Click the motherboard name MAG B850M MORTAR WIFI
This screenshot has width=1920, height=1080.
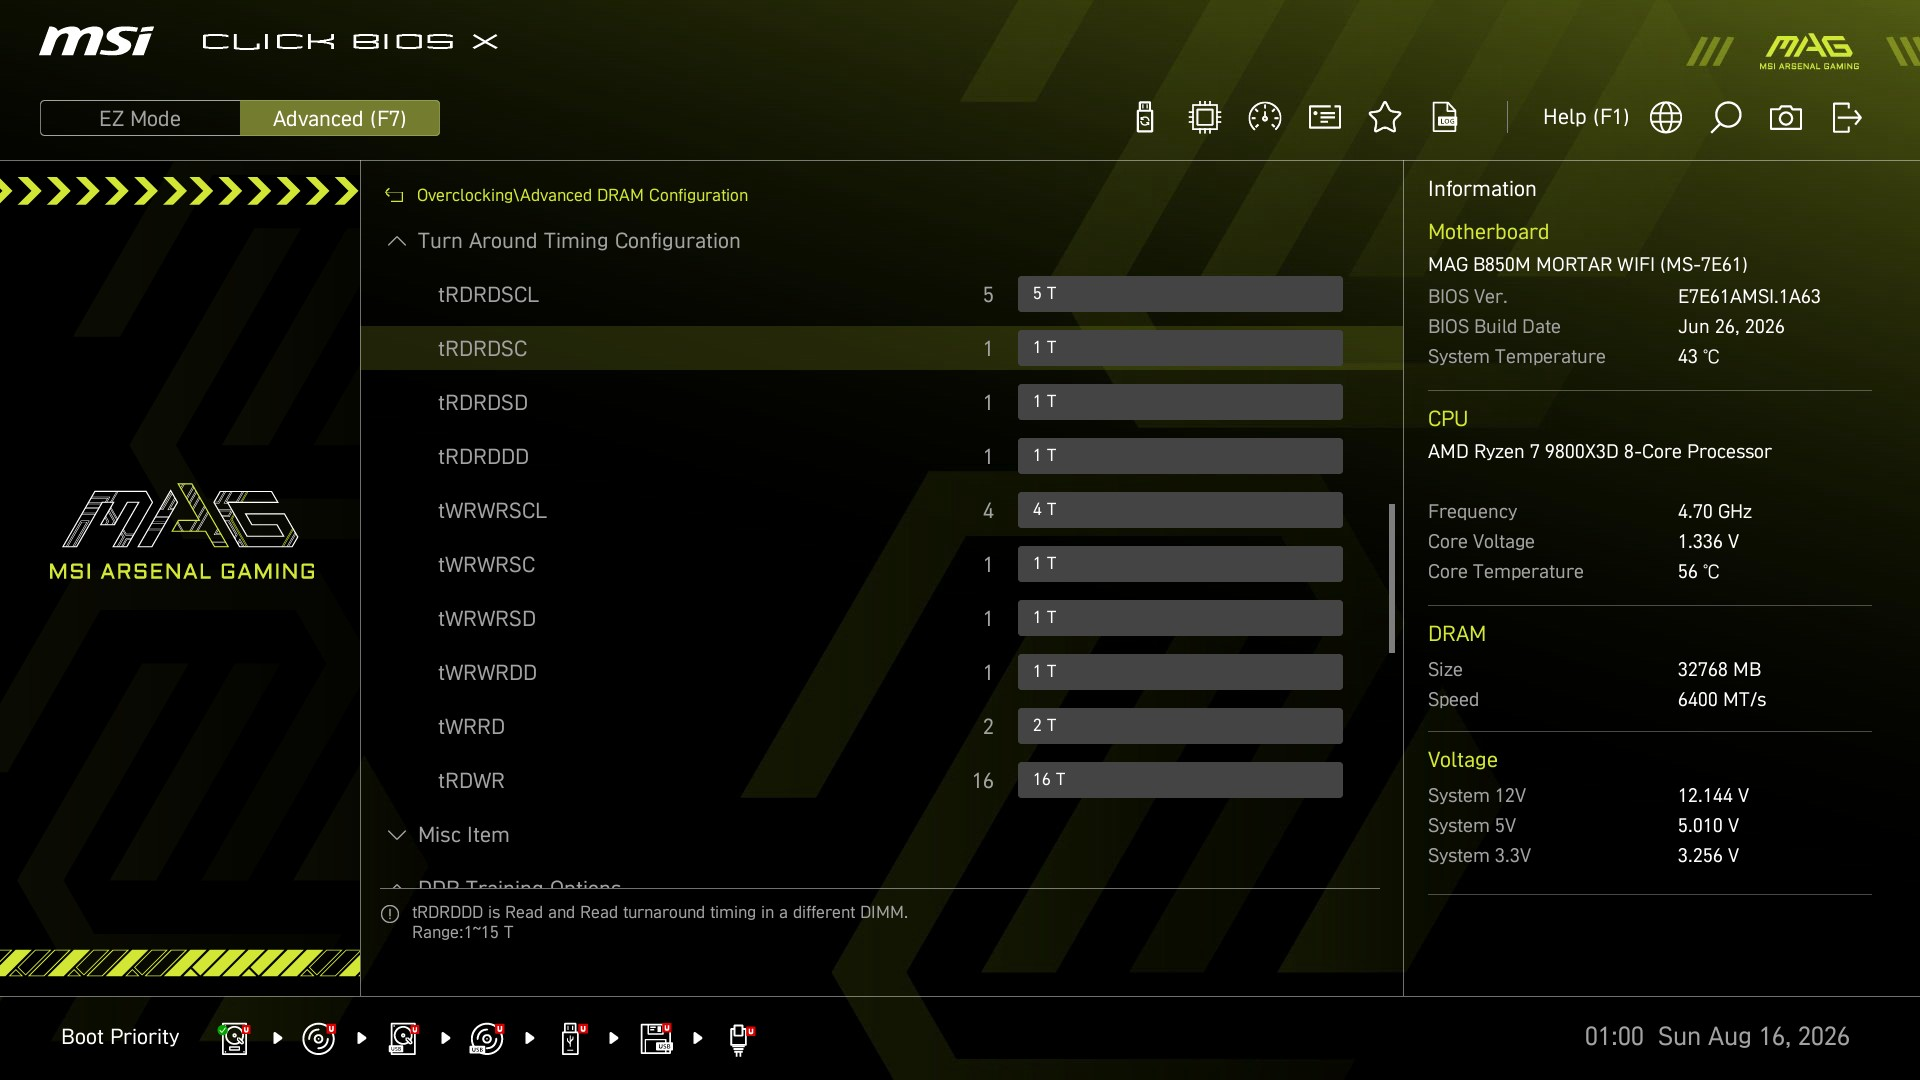tap(1588, 265)
